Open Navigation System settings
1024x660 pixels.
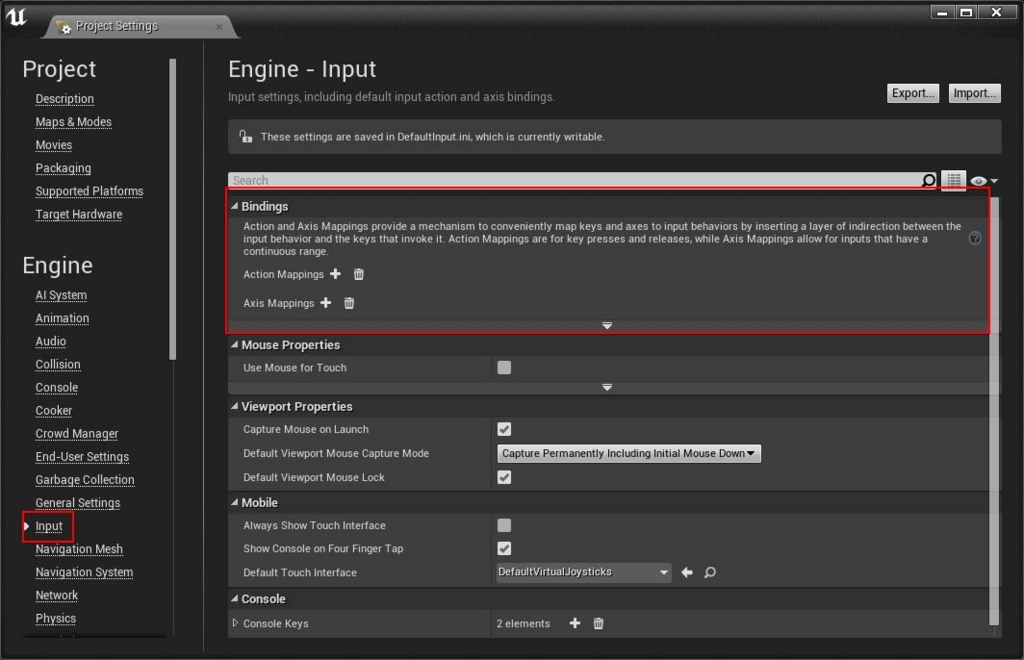point(84,572)
